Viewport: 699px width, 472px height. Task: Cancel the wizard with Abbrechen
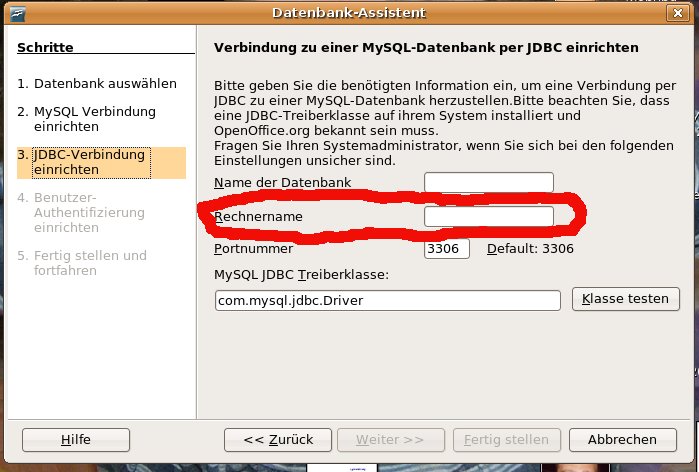[x=623, y=440]
